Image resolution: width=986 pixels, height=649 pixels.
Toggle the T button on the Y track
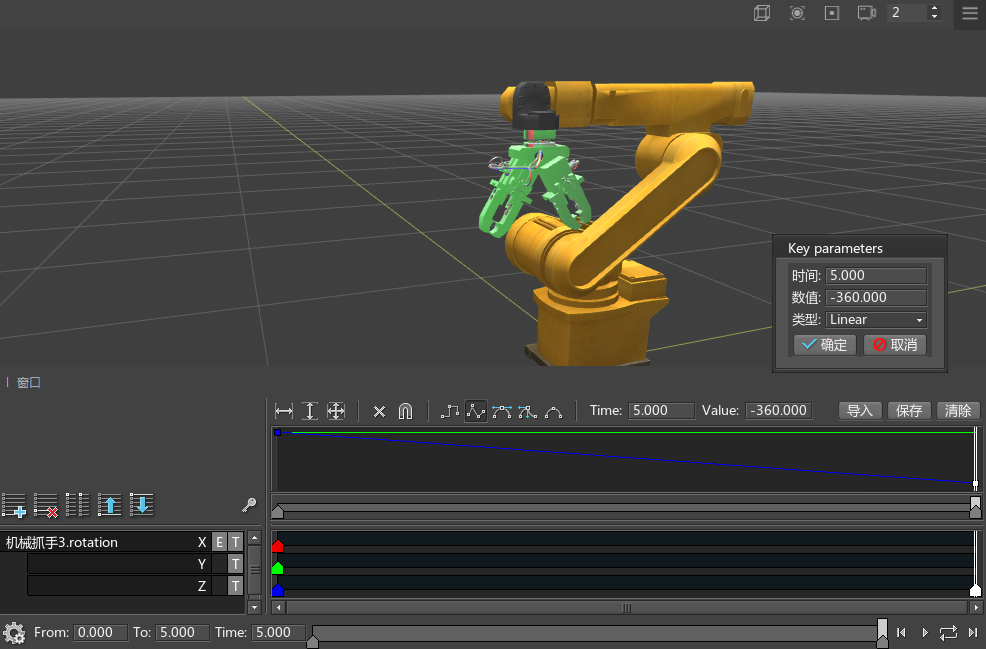click(235, 564)
